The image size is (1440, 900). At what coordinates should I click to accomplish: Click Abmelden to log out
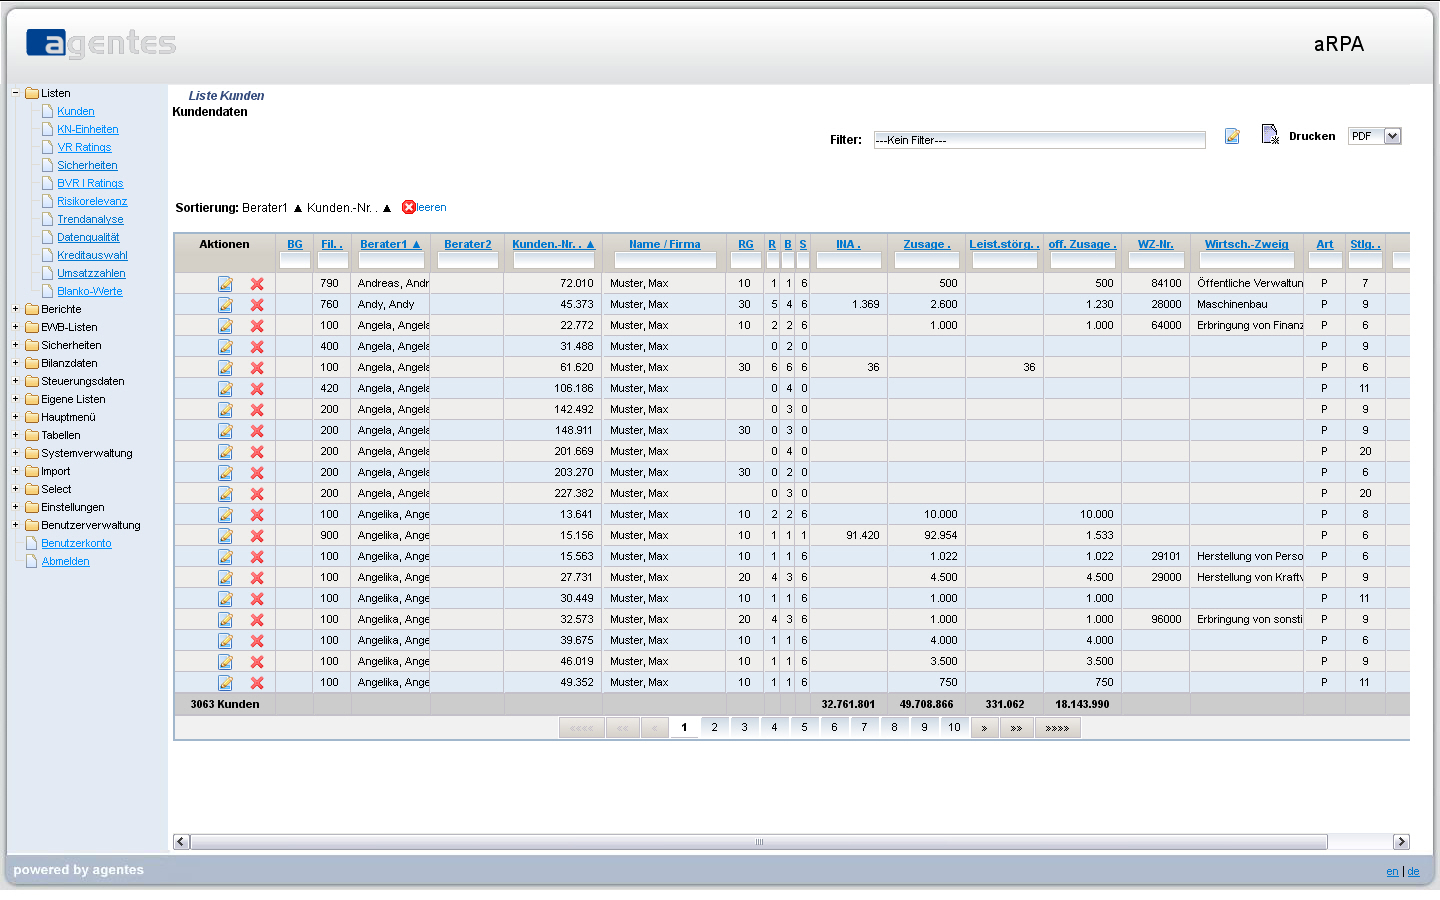pyautogui.click(x=65, y=561)
